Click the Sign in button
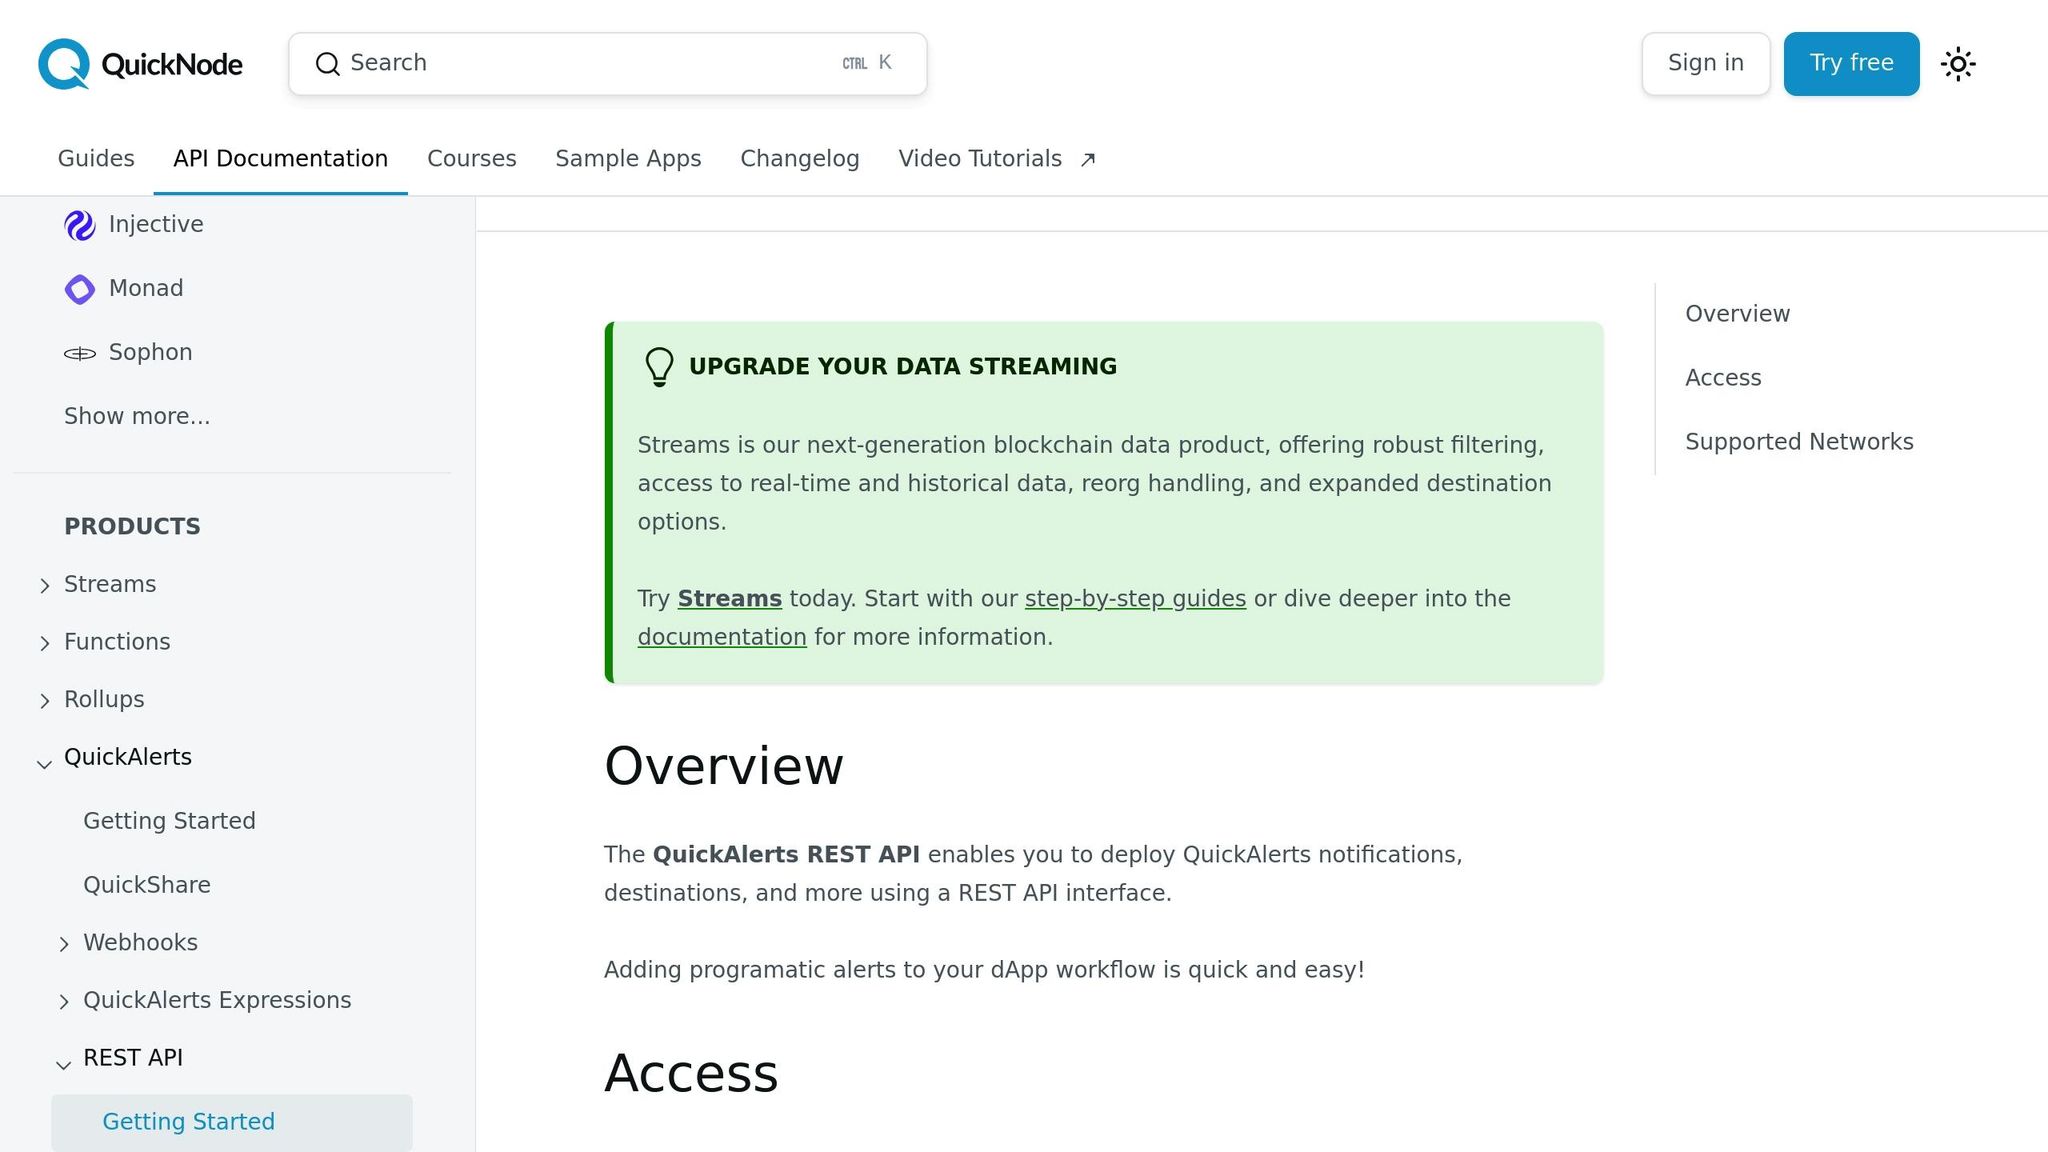Screen dimensions: 2048x1152 click(x=1706, y=63)
